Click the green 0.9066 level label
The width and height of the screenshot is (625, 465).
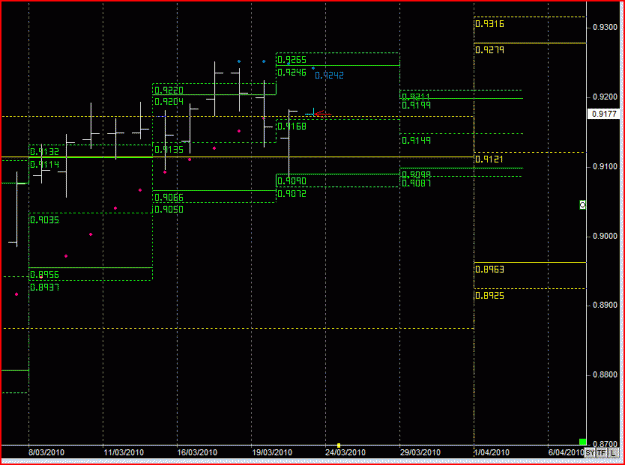tap(169, 198)
